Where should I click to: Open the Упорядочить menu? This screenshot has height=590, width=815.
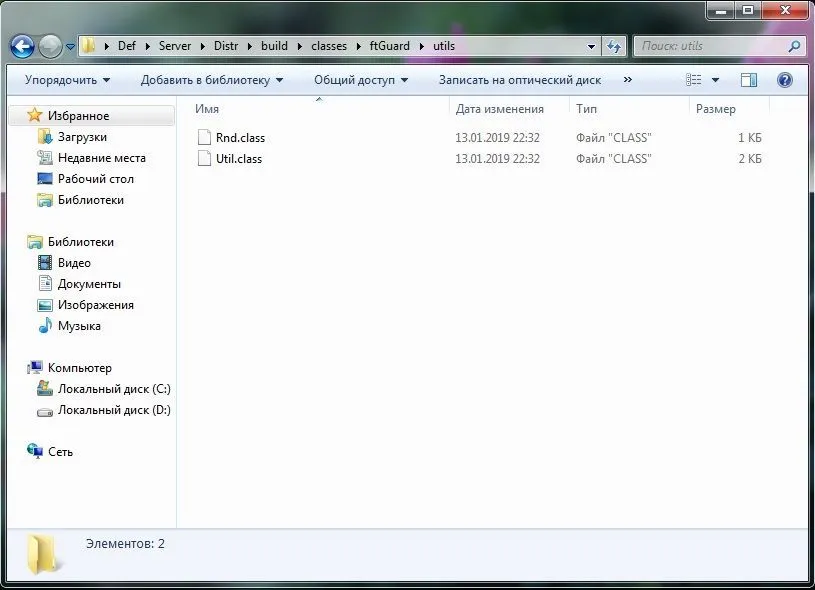(x=67, y=80)
